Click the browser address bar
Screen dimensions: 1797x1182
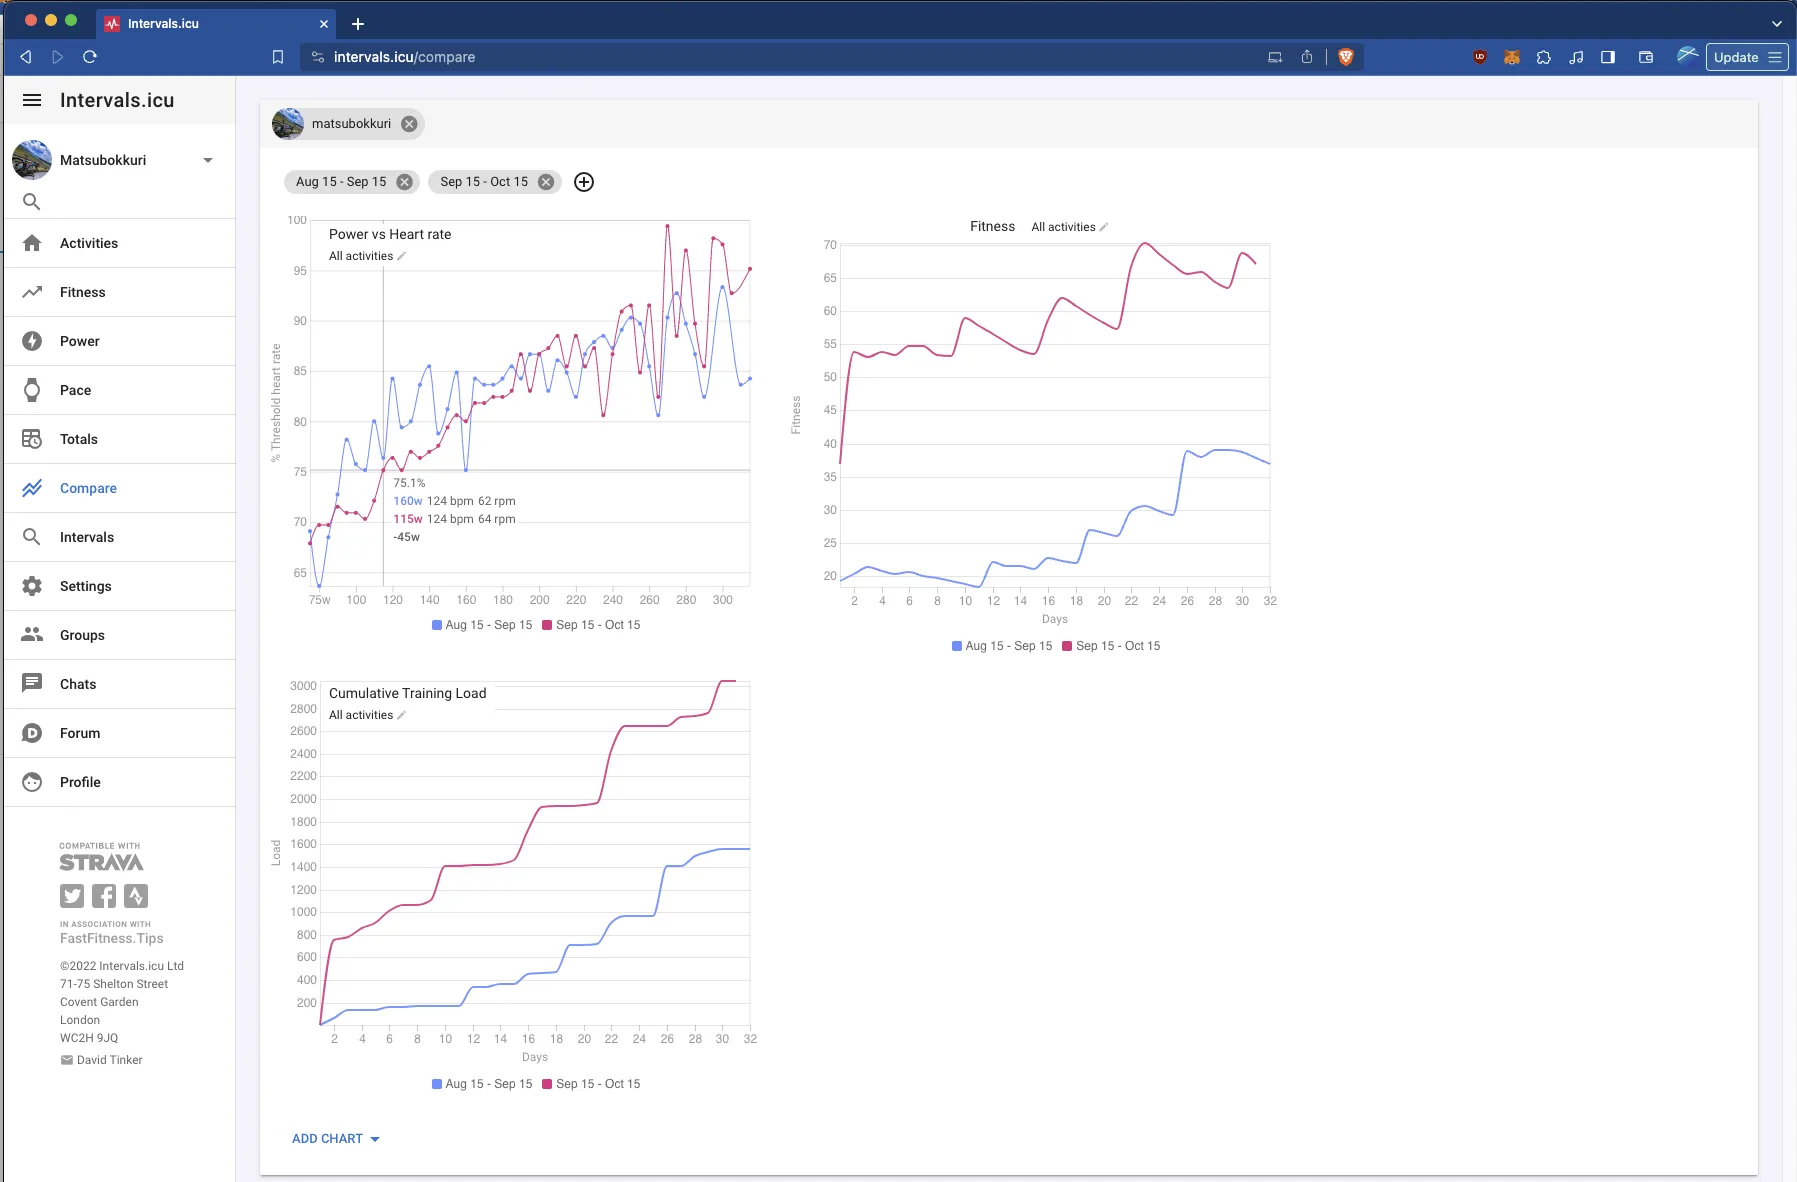tap(780, 57)
